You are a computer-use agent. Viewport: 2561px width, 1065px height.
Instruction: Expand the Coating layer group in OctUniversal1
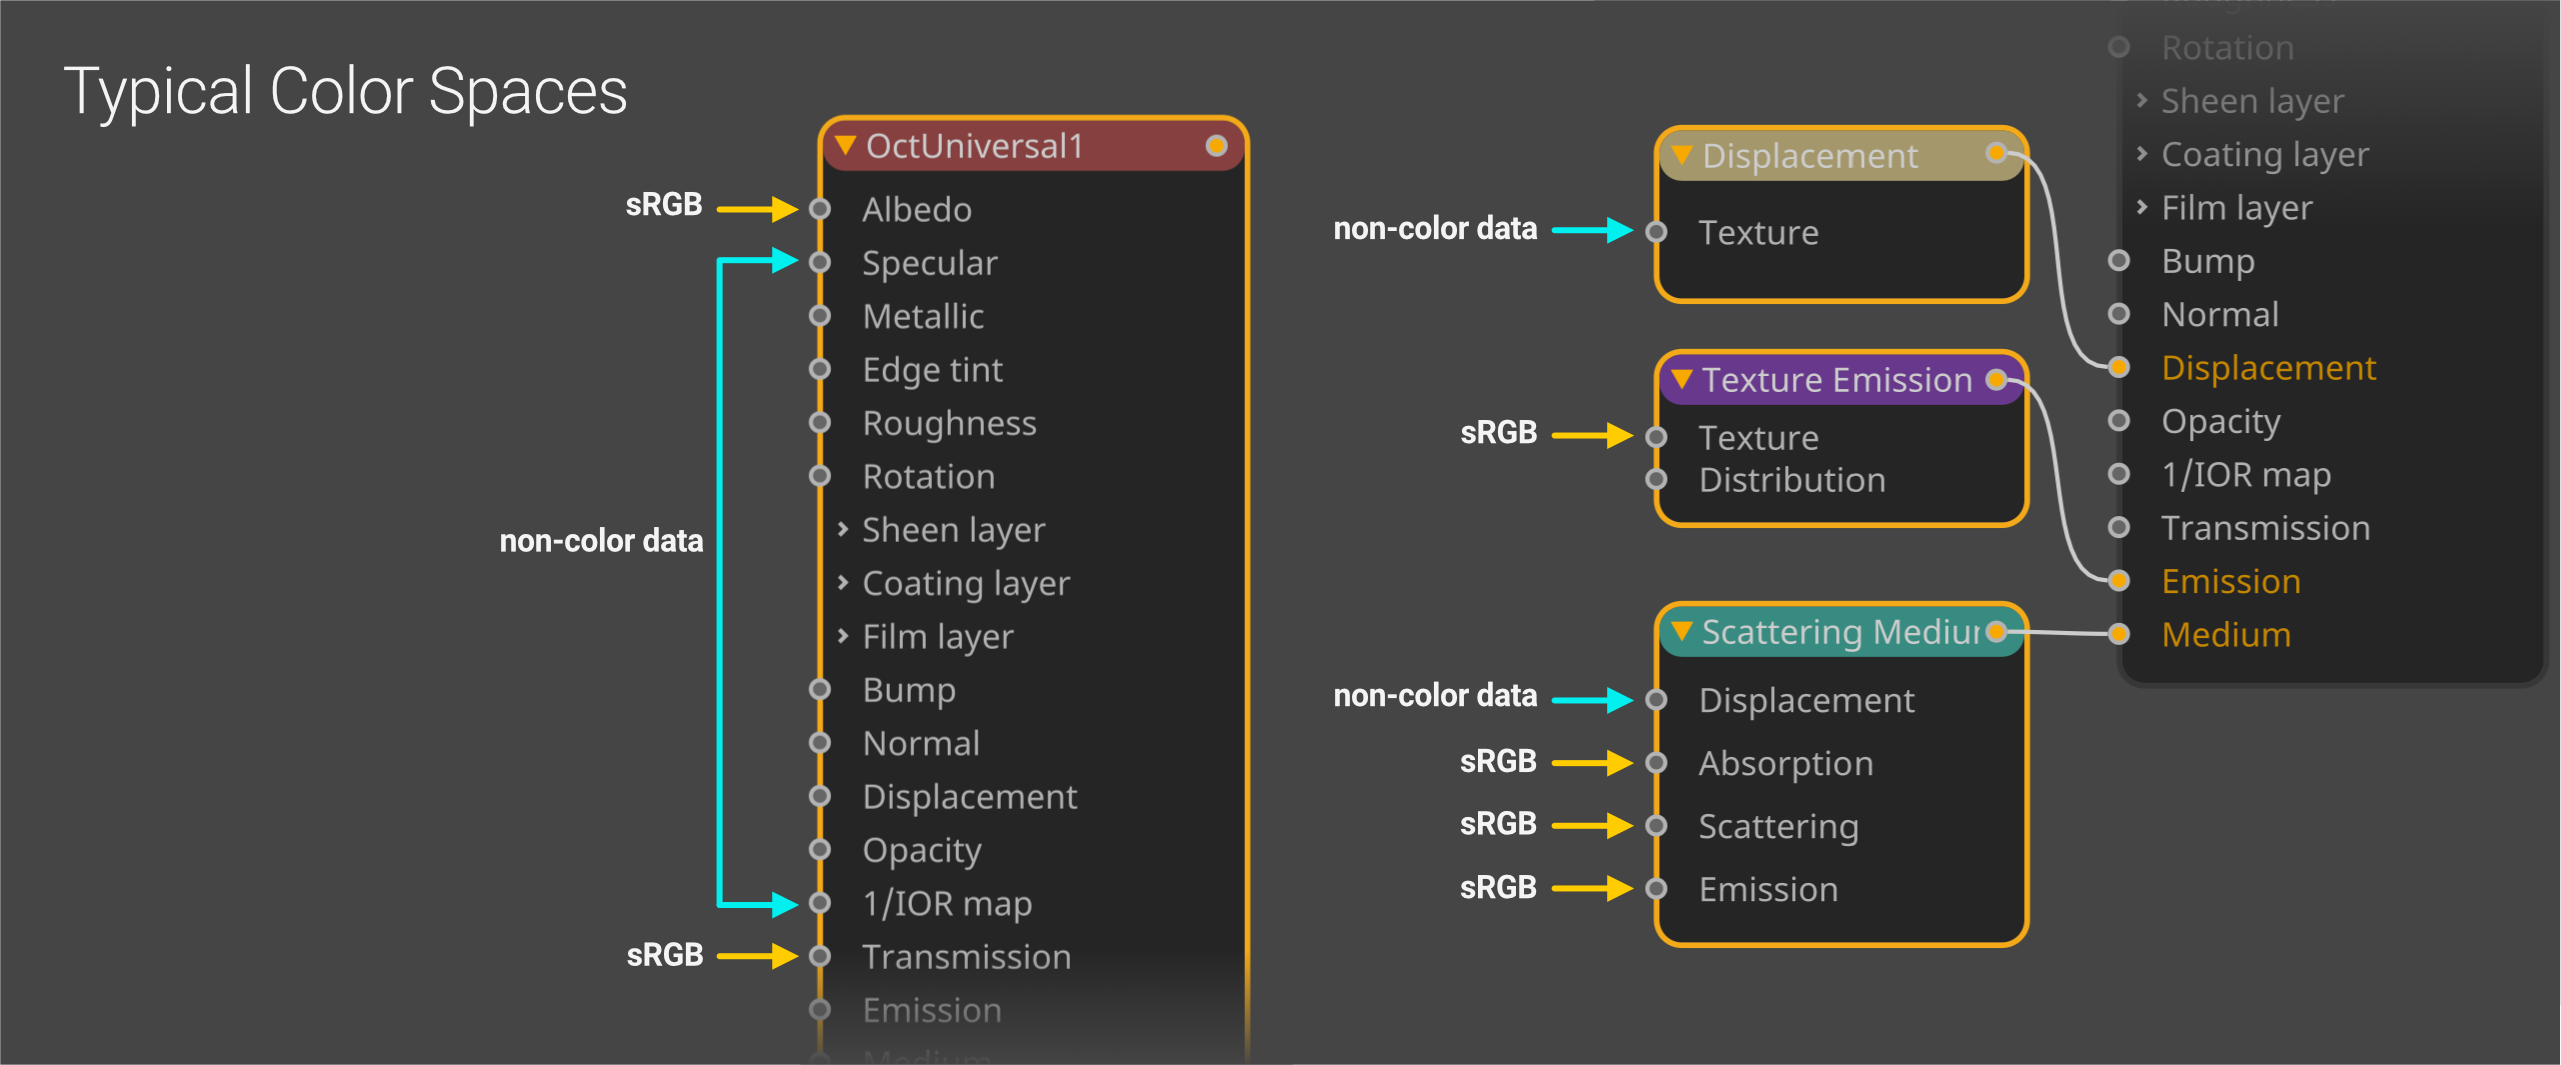[843, 582]
